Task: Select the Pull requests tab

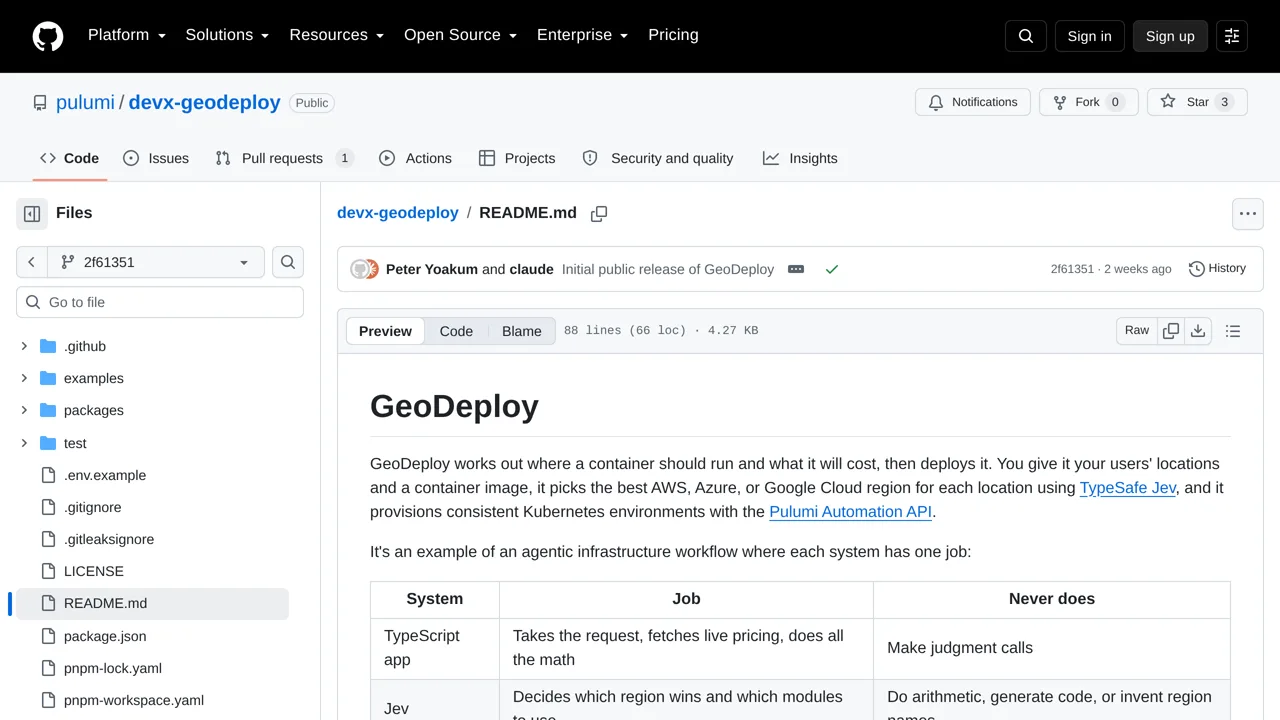Action: [284, 158]
